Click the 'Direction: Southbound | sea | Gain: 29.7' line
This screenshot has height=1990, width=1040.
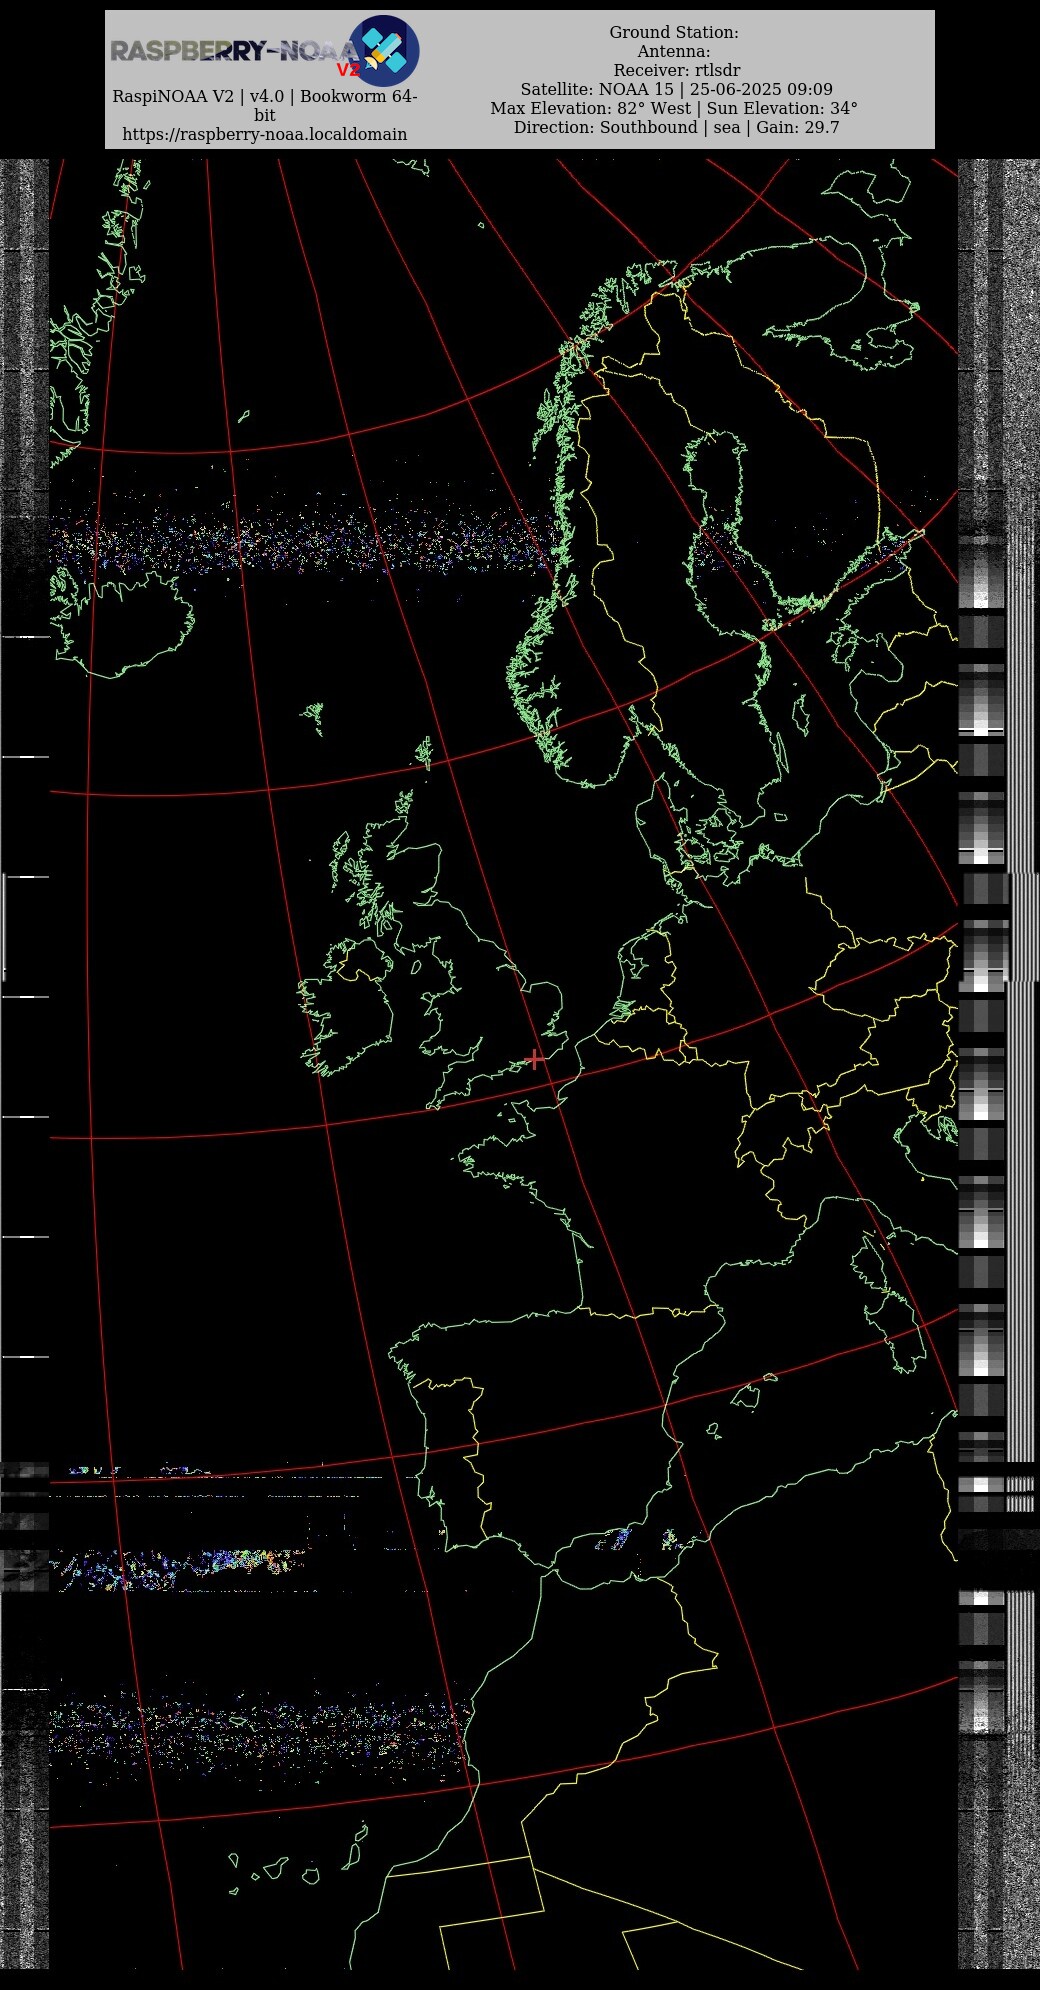677,127
